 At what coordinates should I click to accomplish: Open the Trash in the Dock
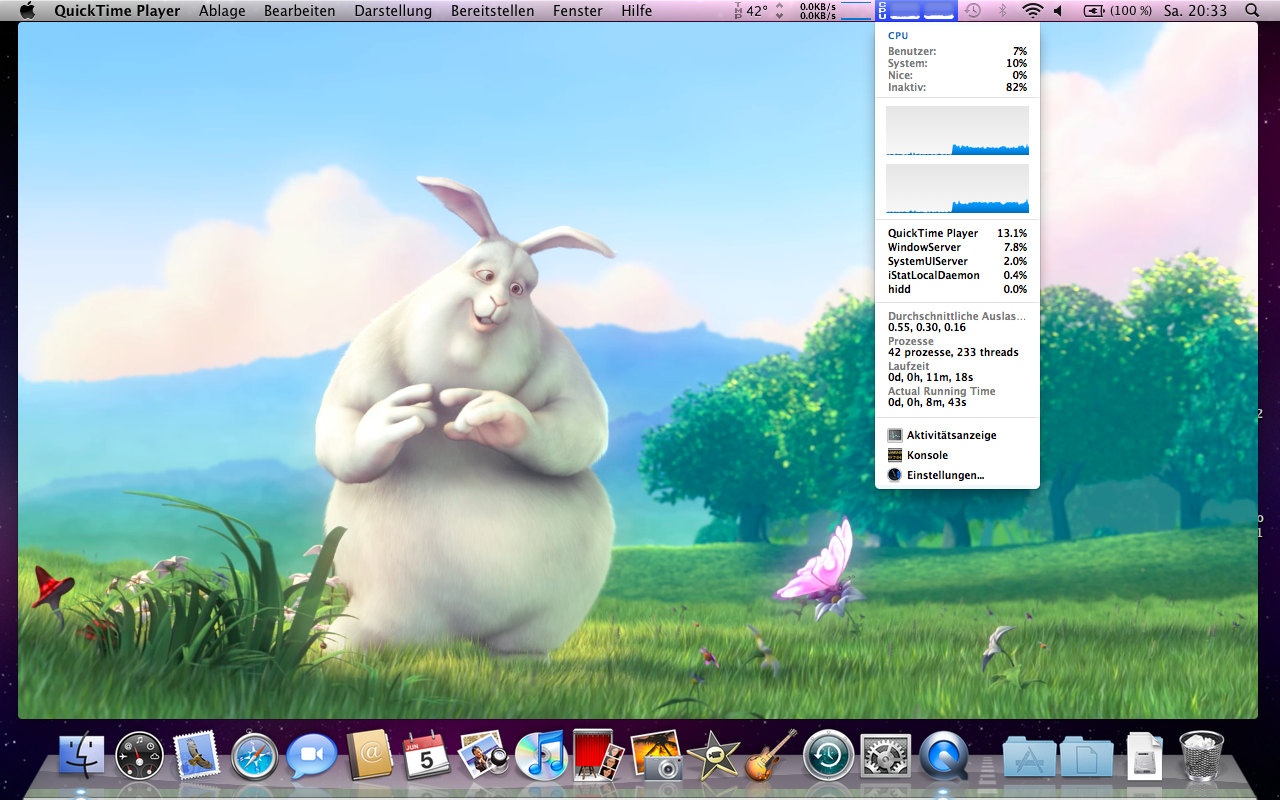coord(1202,756)
